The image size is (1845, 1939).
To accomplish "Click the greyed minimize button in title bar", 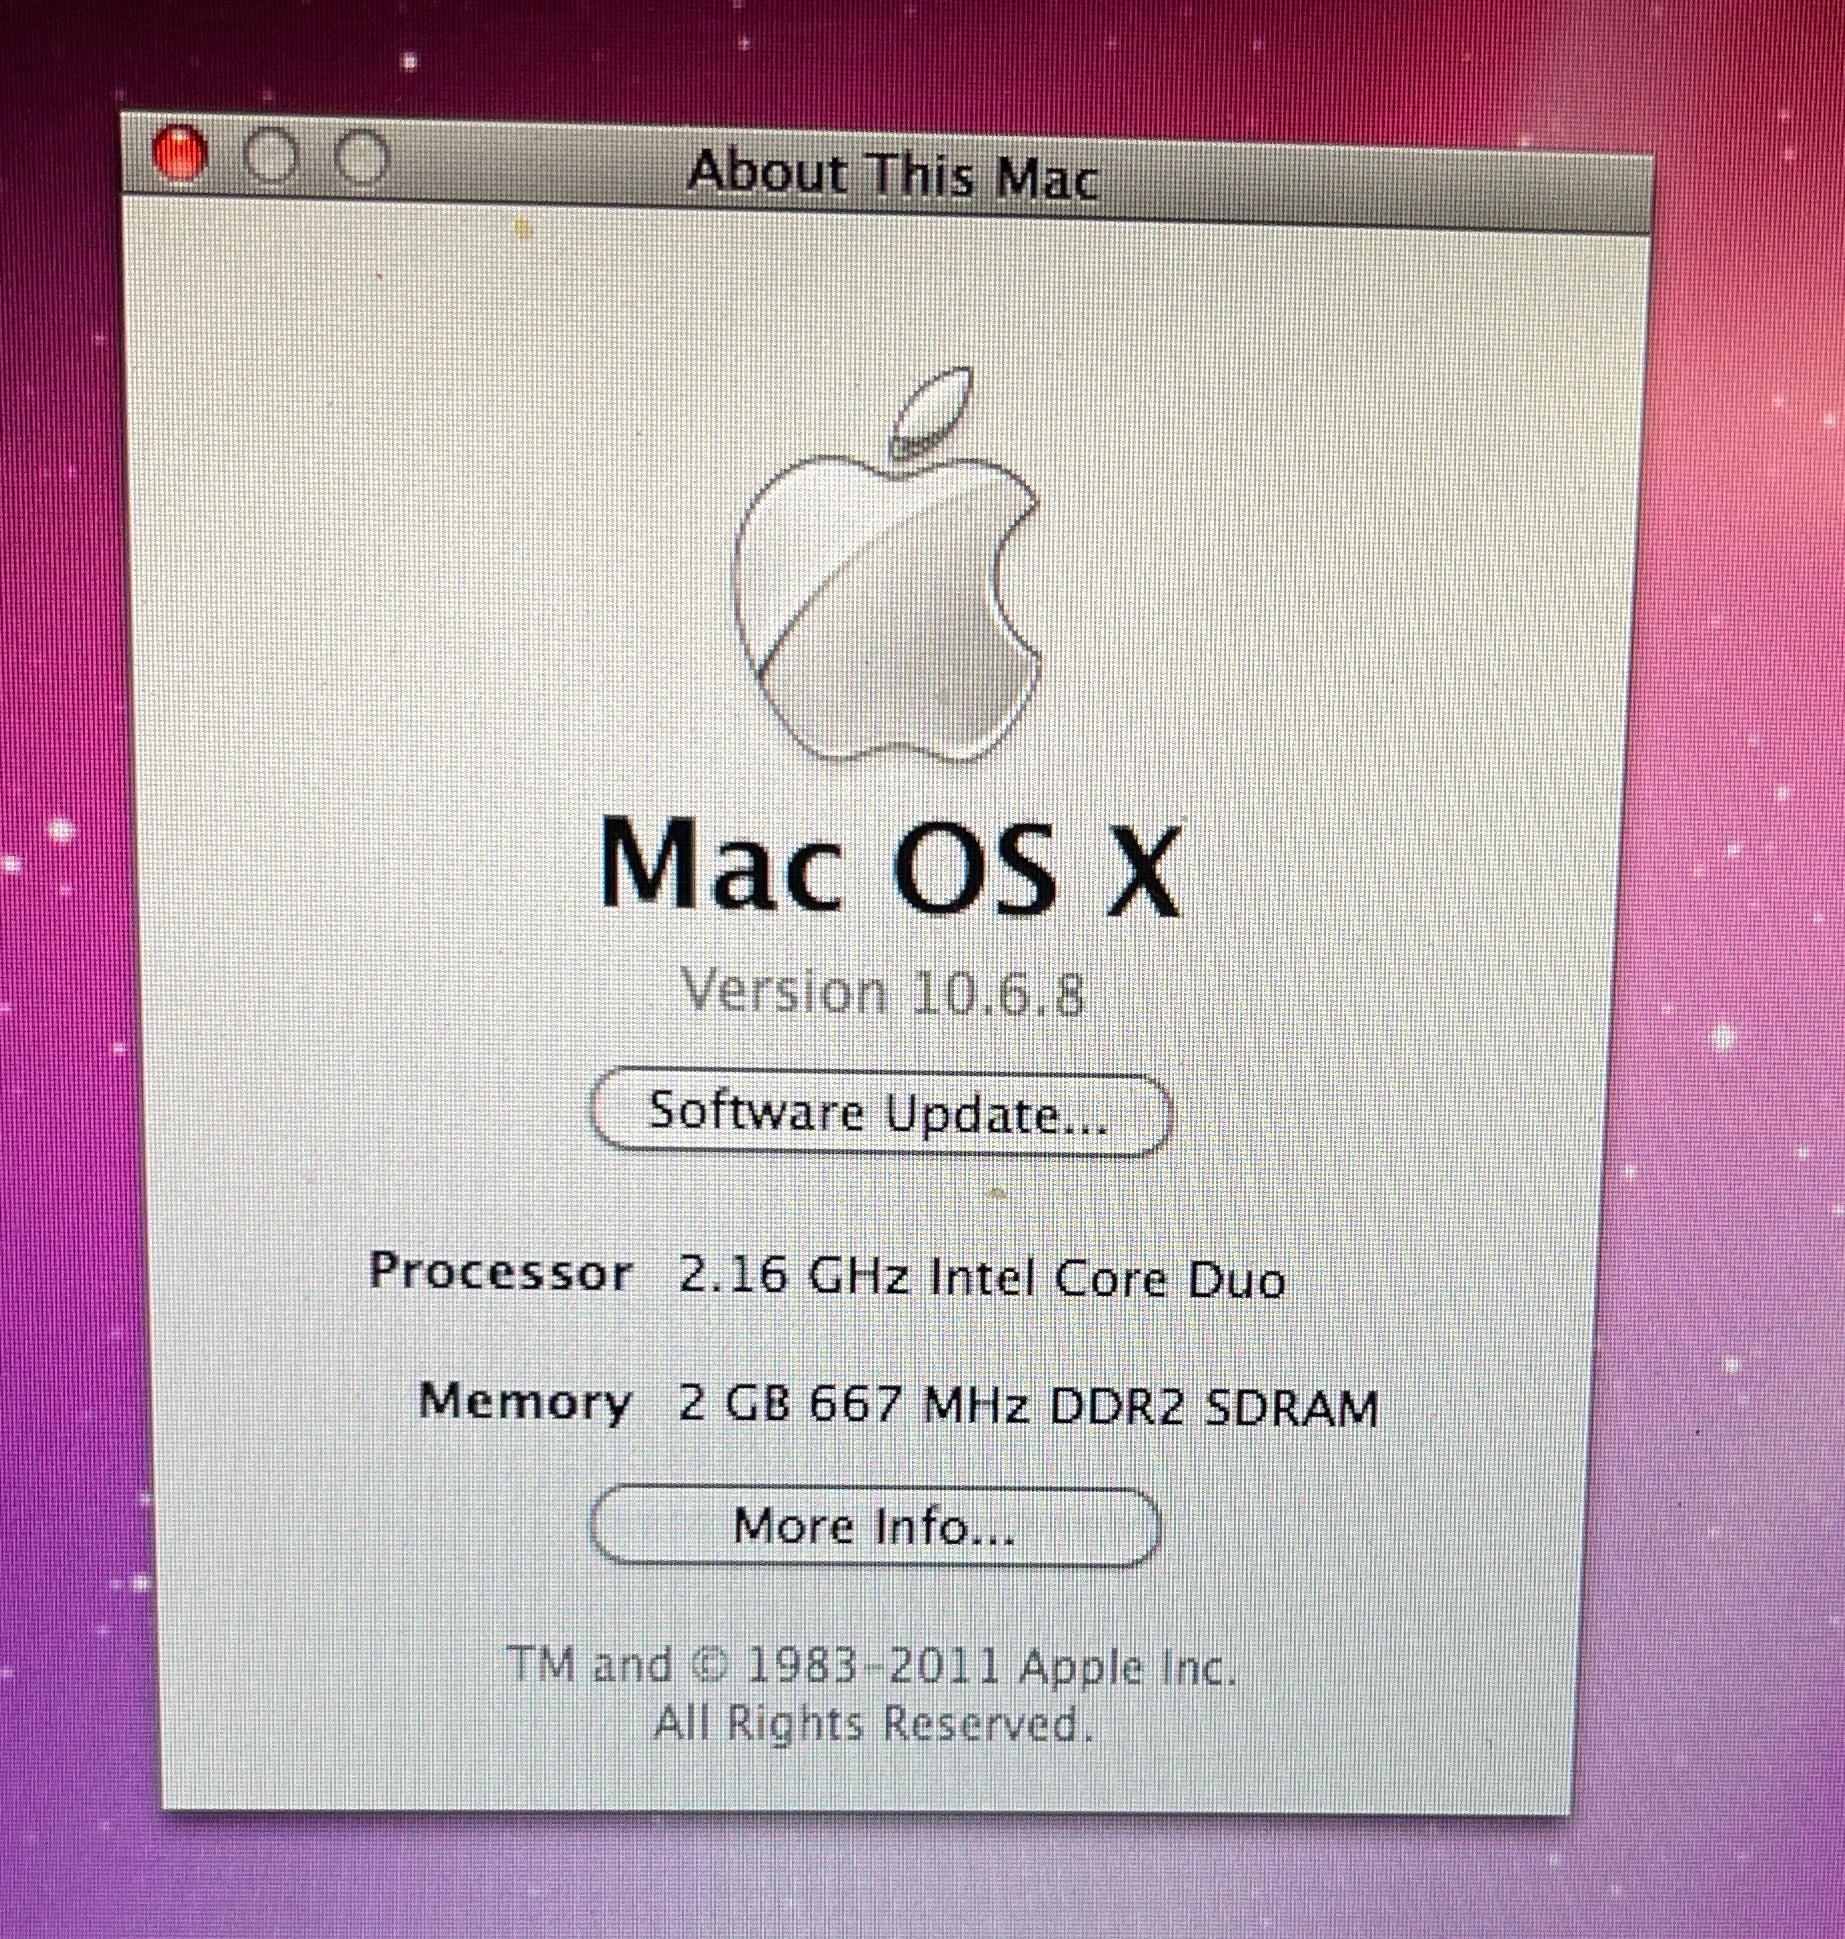I will 270,157.
